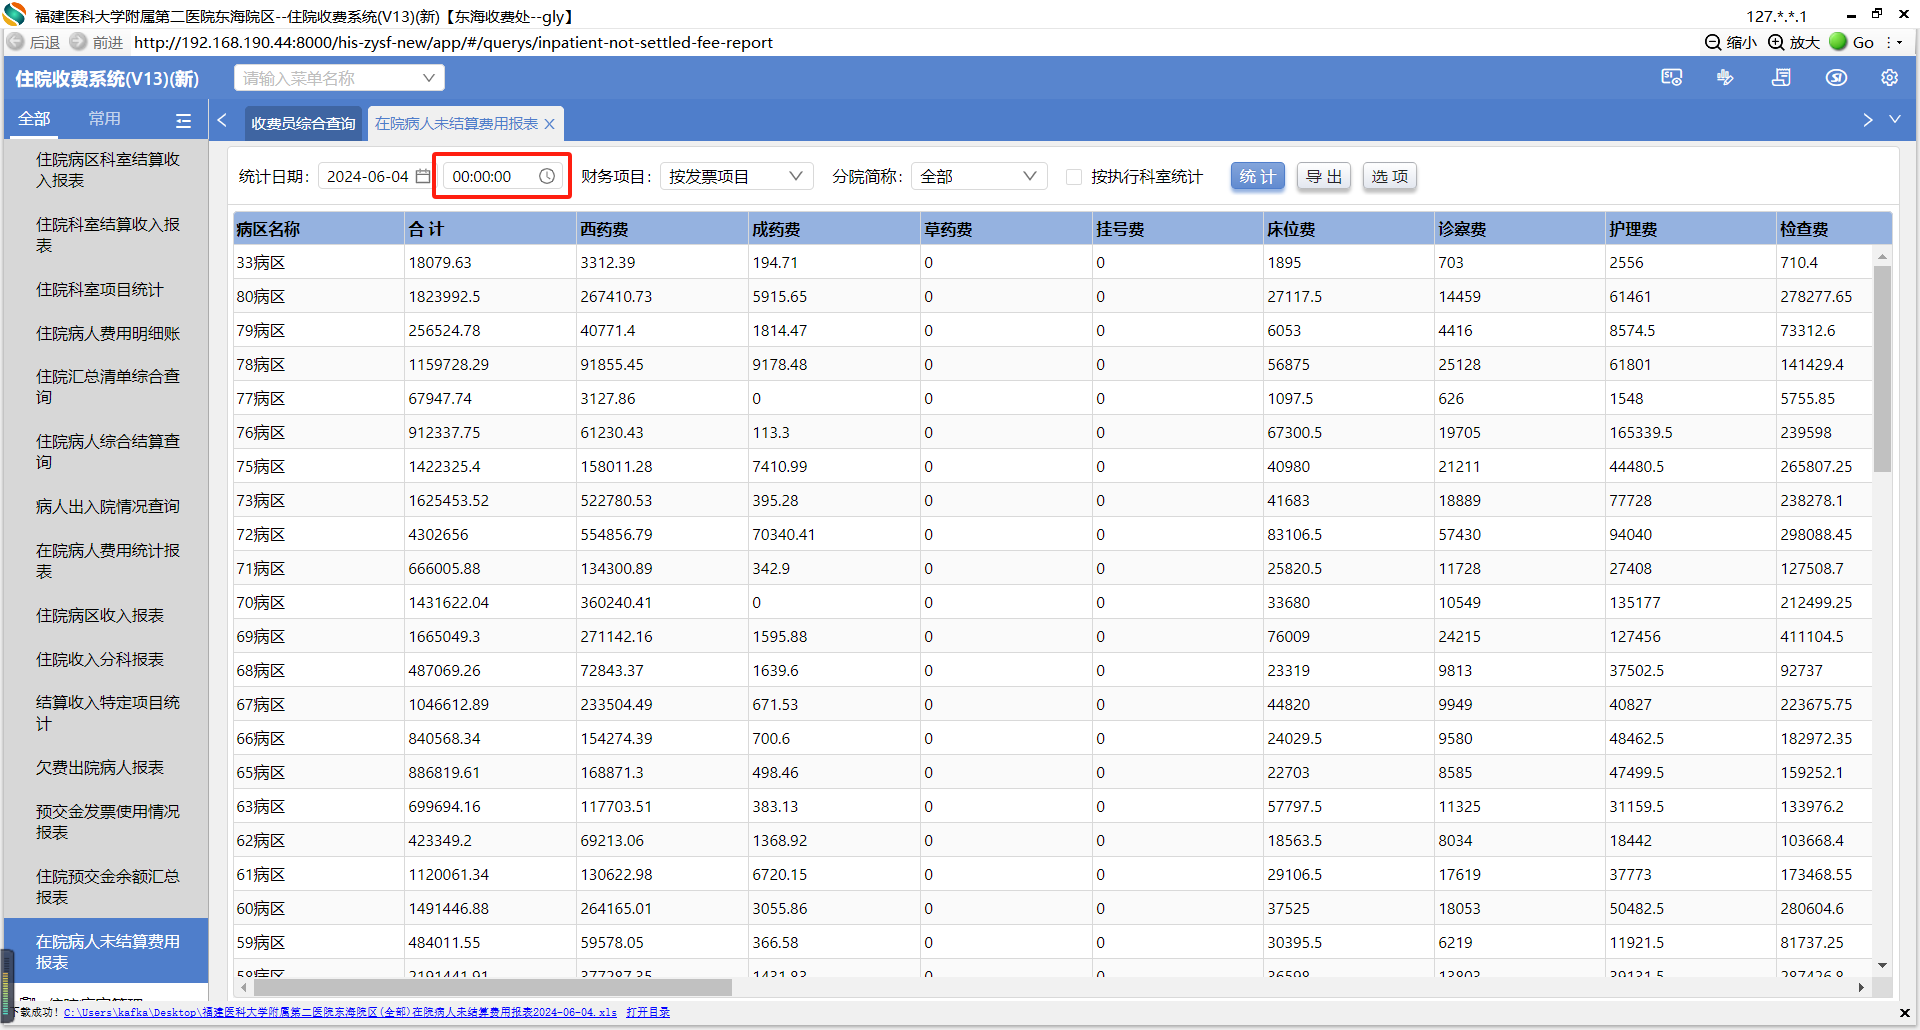Click the 病区名称 column header
This screenshot has height=1030, width=1920.
(319, 229)
